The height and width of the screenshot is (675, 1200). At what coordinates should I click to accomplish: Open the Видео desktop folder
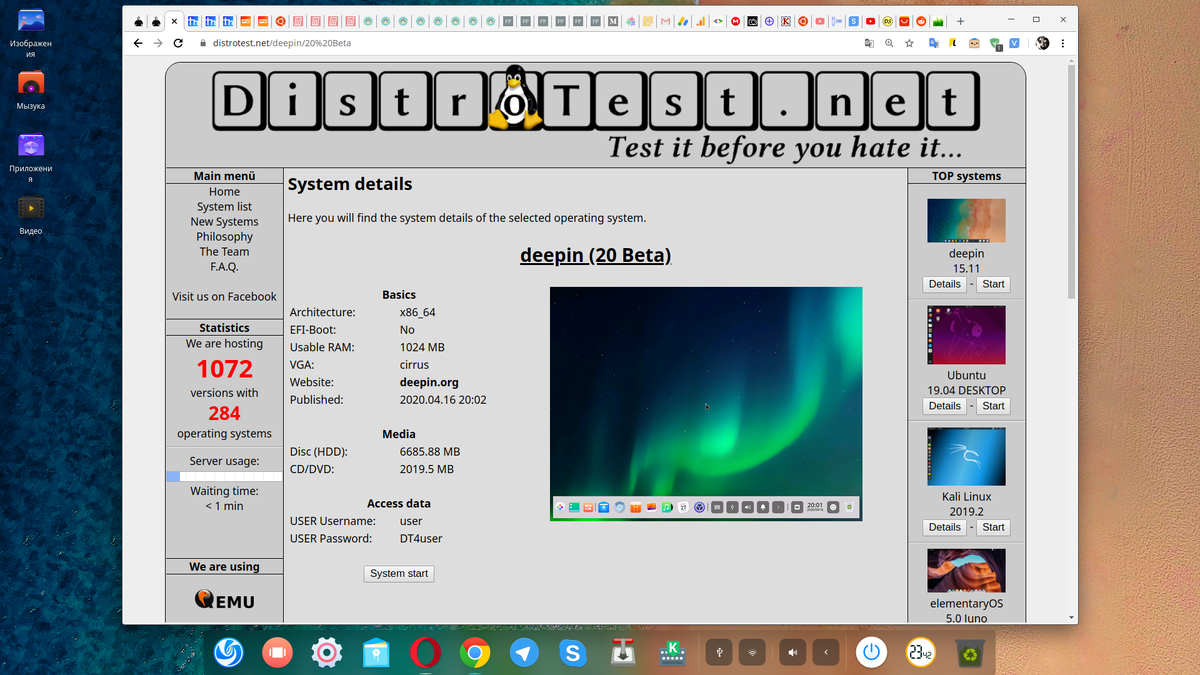tap(31, 215)
